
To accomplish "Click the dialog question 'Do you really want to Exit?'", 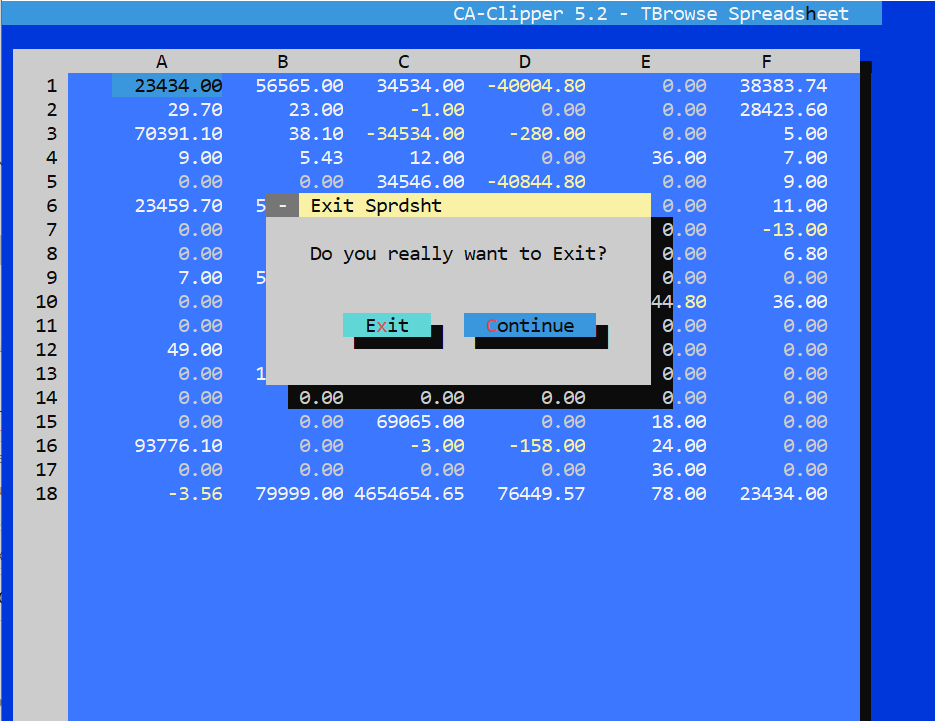I will (458, 254).
